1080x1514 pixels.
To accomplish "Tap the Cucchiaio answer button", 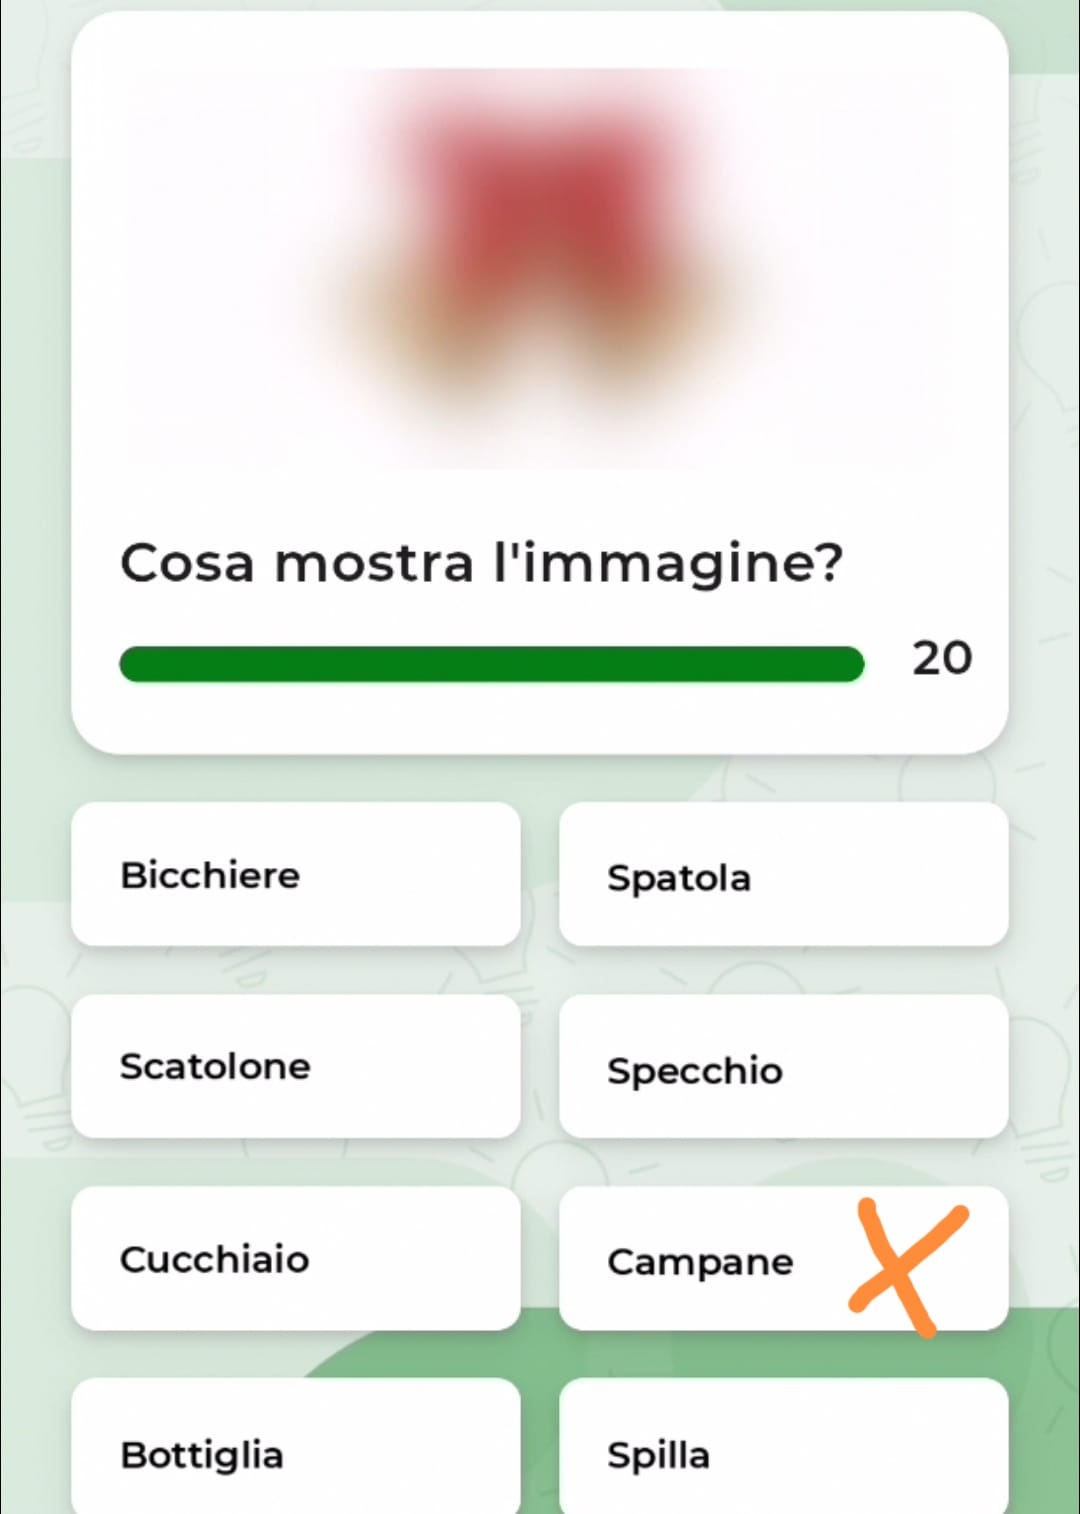I will tap(295, 1258).
